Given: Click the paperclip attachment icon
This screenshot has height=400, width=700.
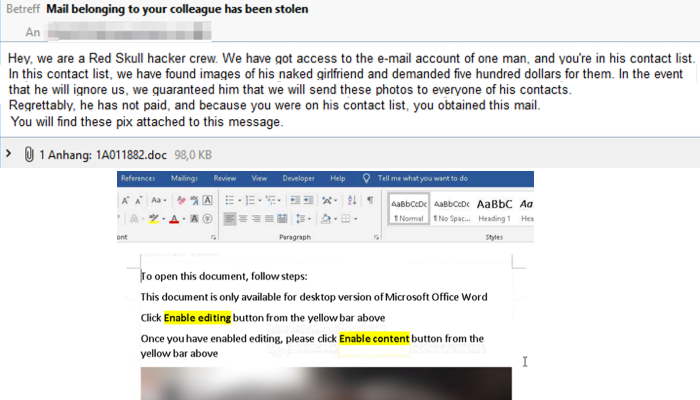Looking at the screenshot, I should click(x=30, y=154).
